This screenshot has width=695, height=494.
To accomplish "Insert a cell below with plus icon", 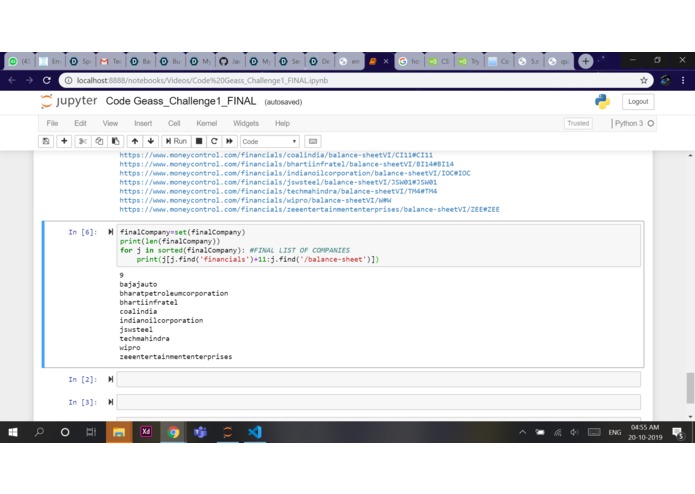I will (64, 141).
